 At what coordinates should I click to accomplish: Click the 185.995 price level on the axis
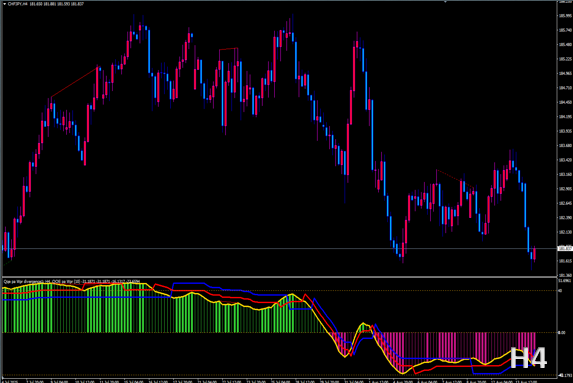point(565,16)
